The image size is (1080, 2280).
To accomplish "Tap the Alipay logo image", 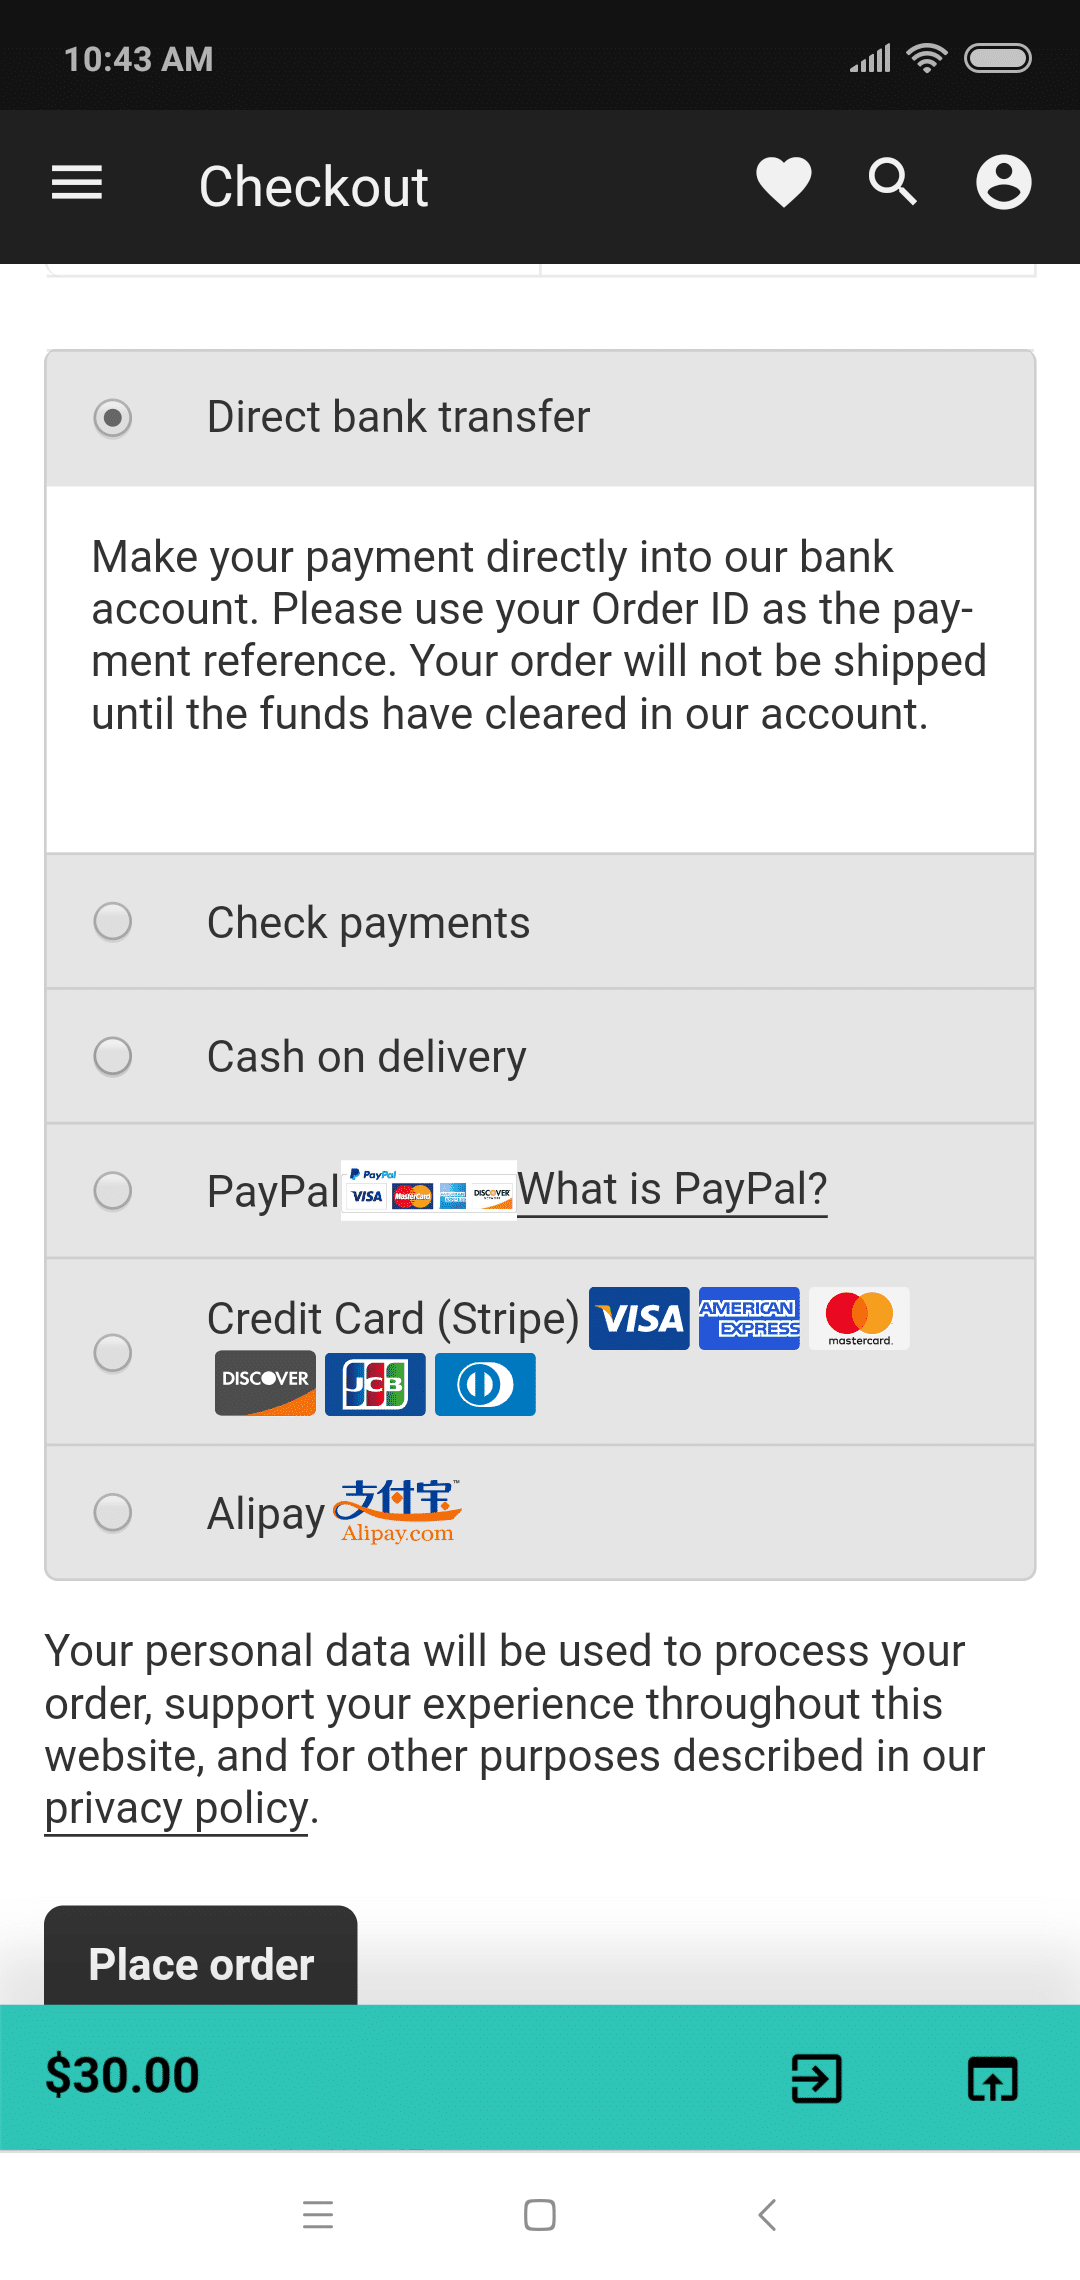I will point(398,1511).
